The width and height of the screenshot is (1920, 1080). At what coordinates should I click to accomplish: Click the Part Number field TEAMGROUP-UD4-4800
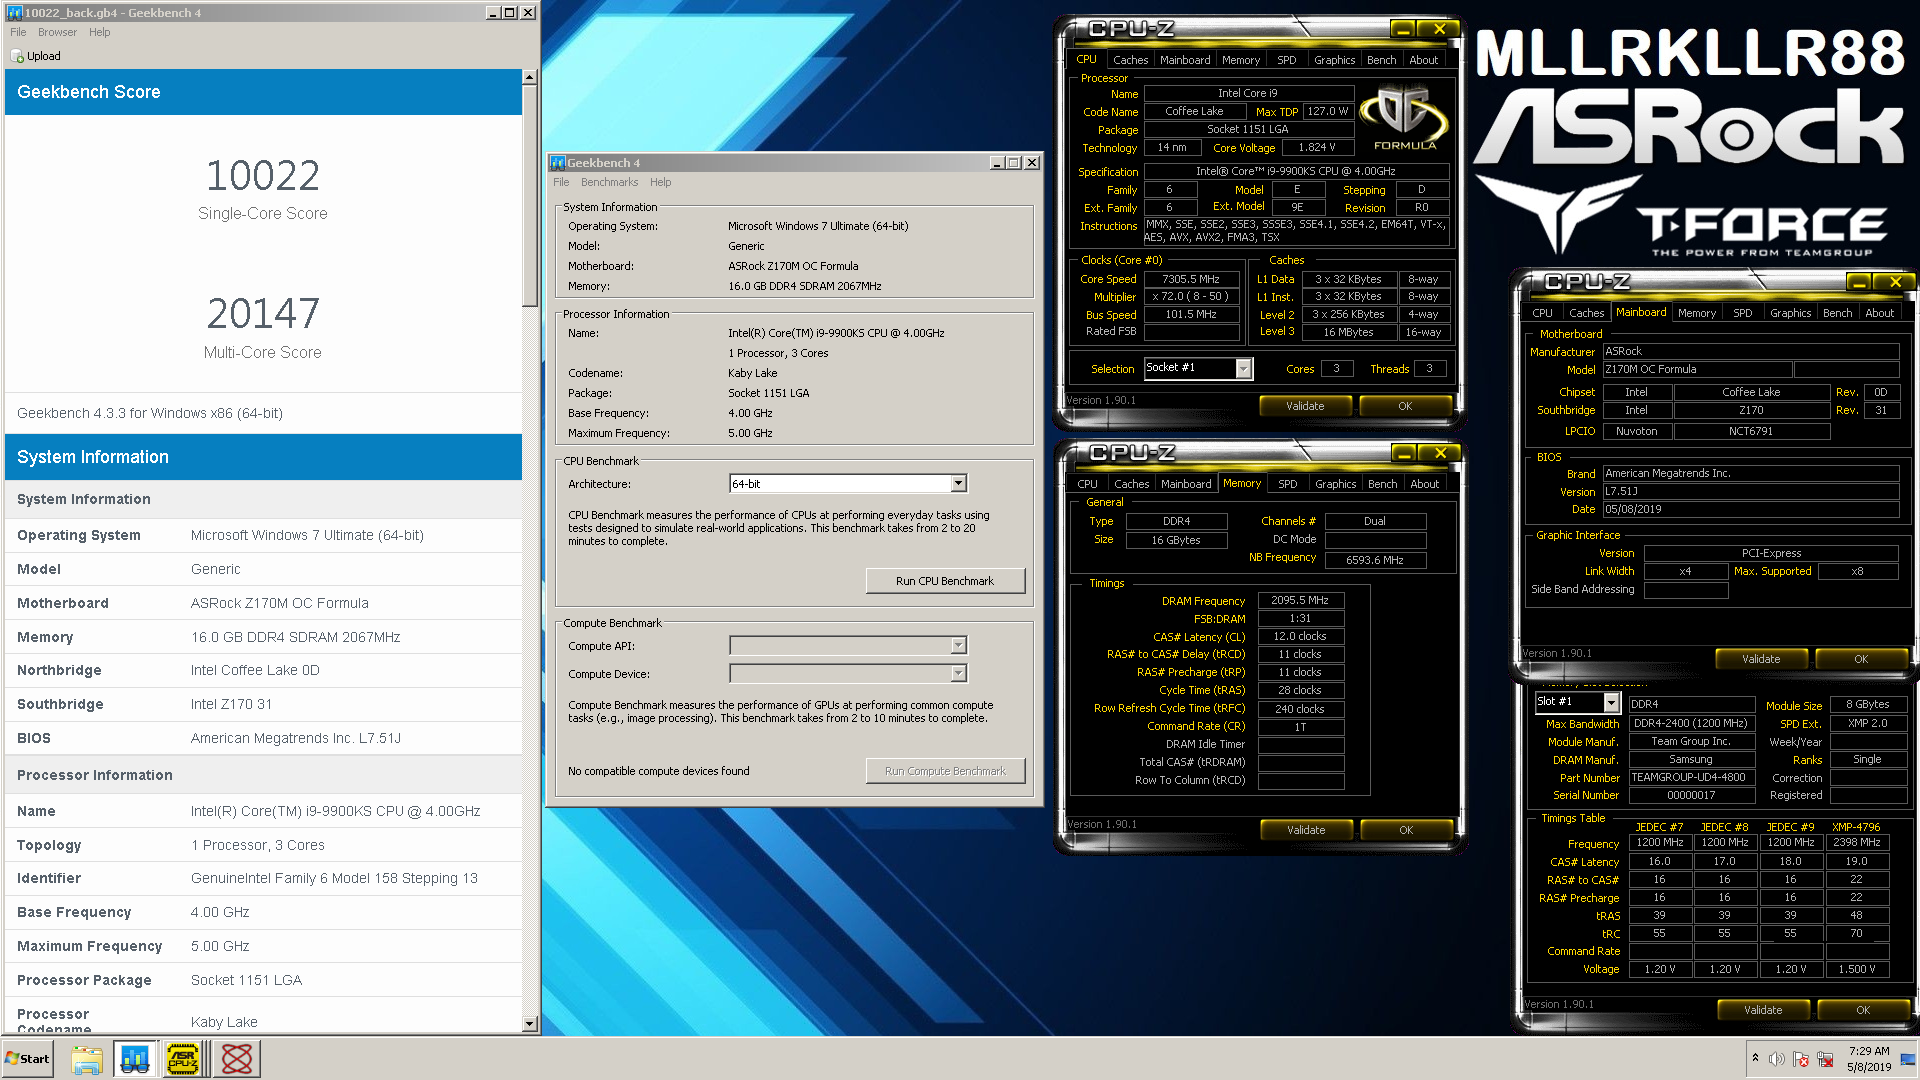pos(1692,778)
